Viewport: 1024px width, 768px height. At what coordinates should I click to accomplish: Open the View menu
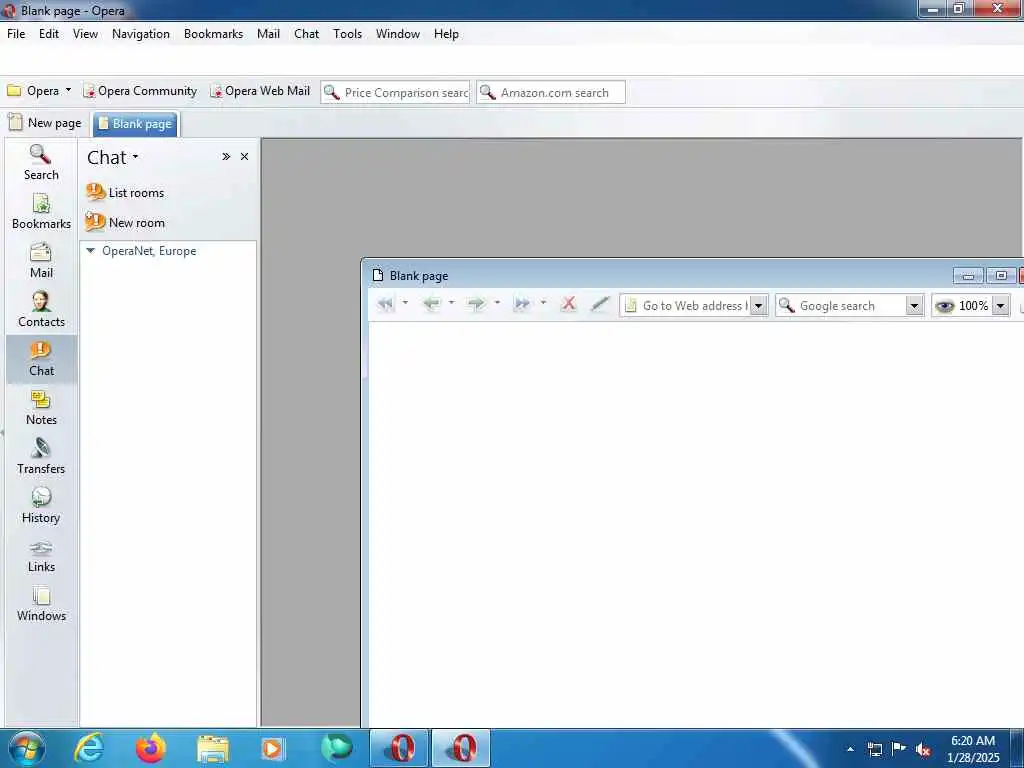85,34
